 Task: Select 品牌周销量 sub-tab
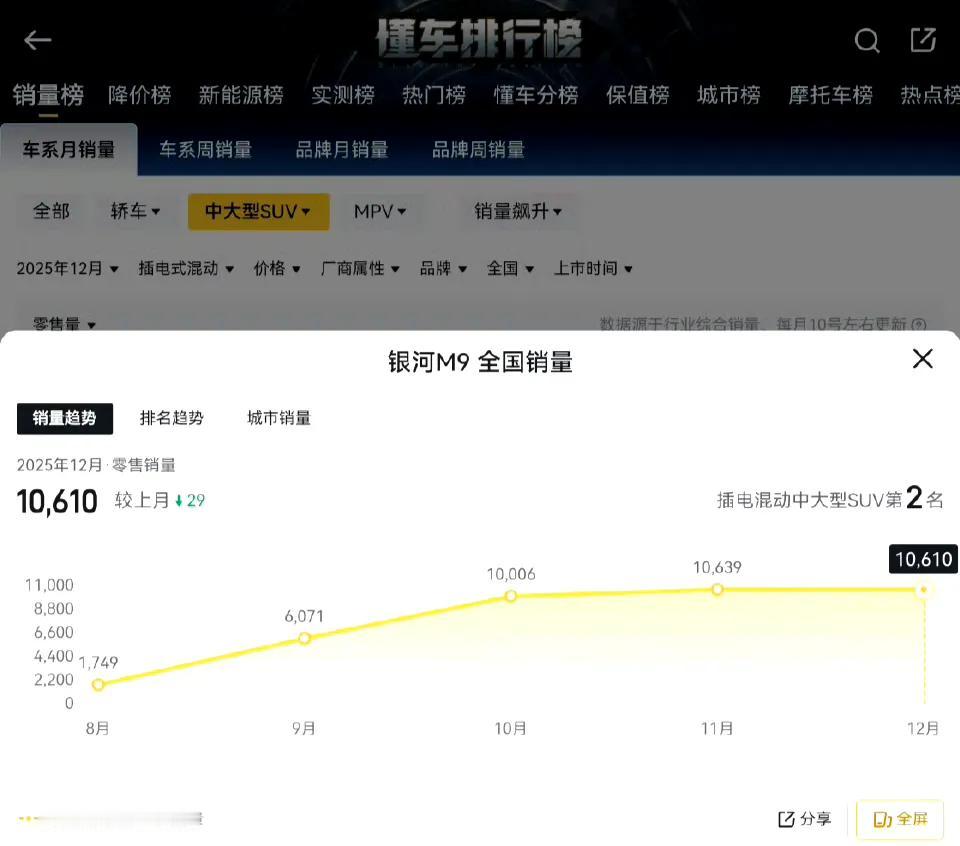[478, 149]
